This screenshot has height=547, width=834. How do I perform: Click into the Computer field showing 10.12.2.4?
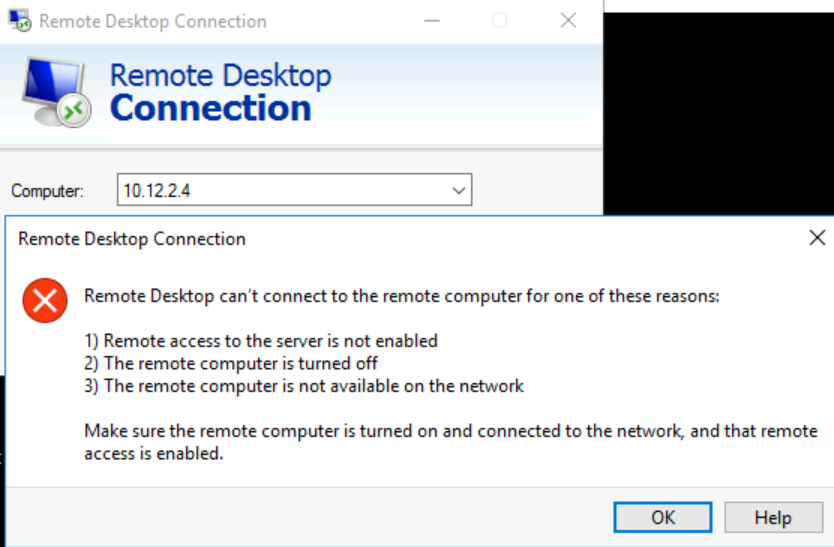(x=294, y=189)
